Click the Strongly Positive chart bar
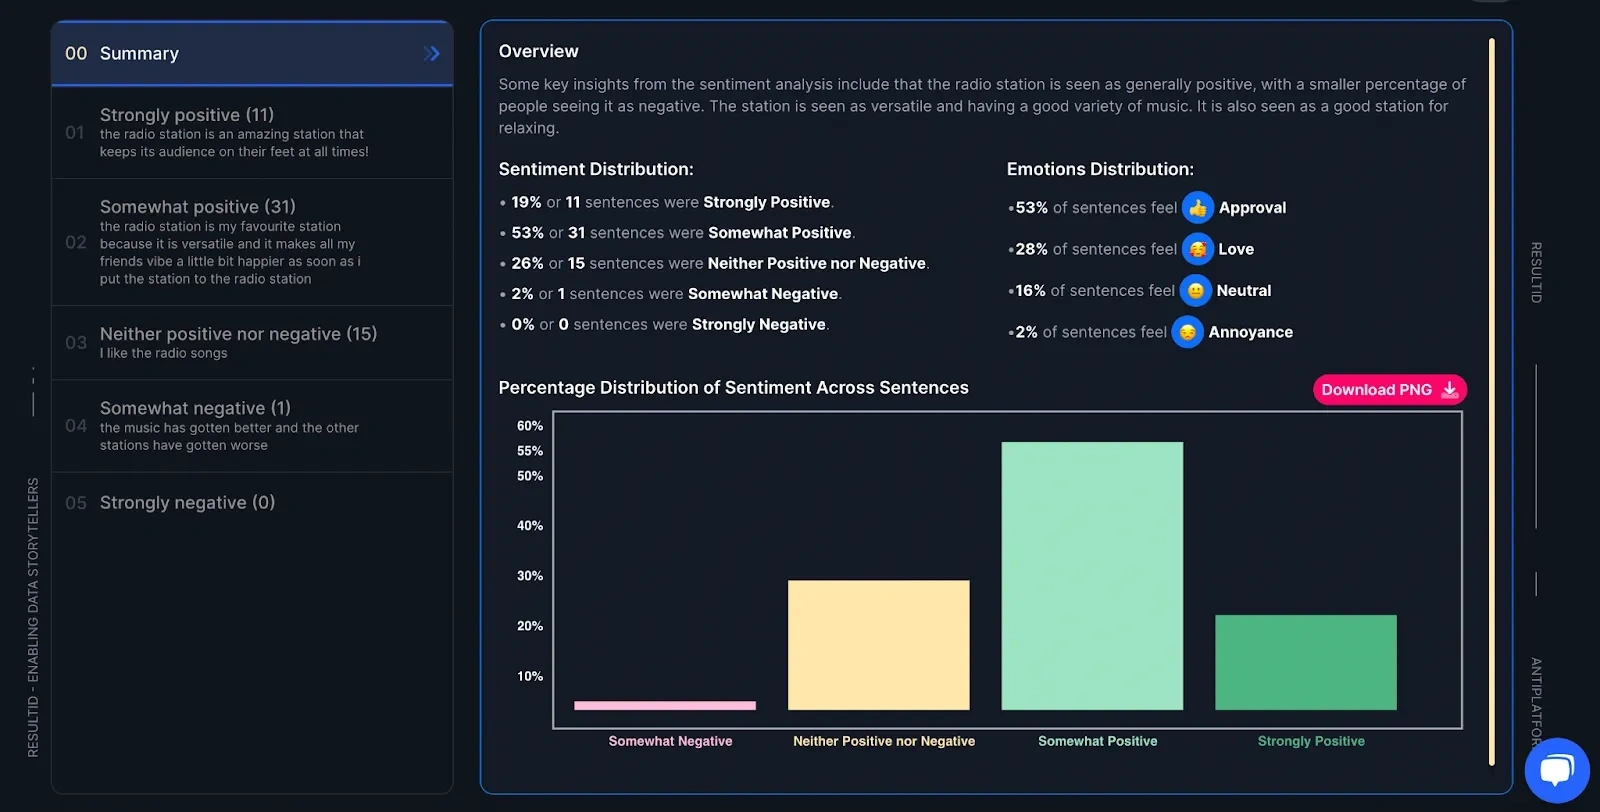1600x812 pixels. point(1305,662)
